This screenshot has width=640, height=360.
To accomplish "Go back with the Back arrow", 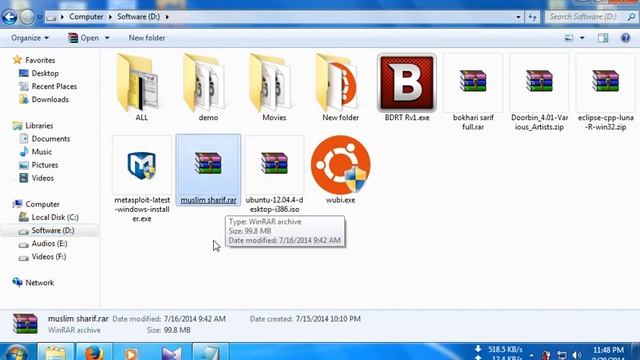I will click(x=9, y=17).
